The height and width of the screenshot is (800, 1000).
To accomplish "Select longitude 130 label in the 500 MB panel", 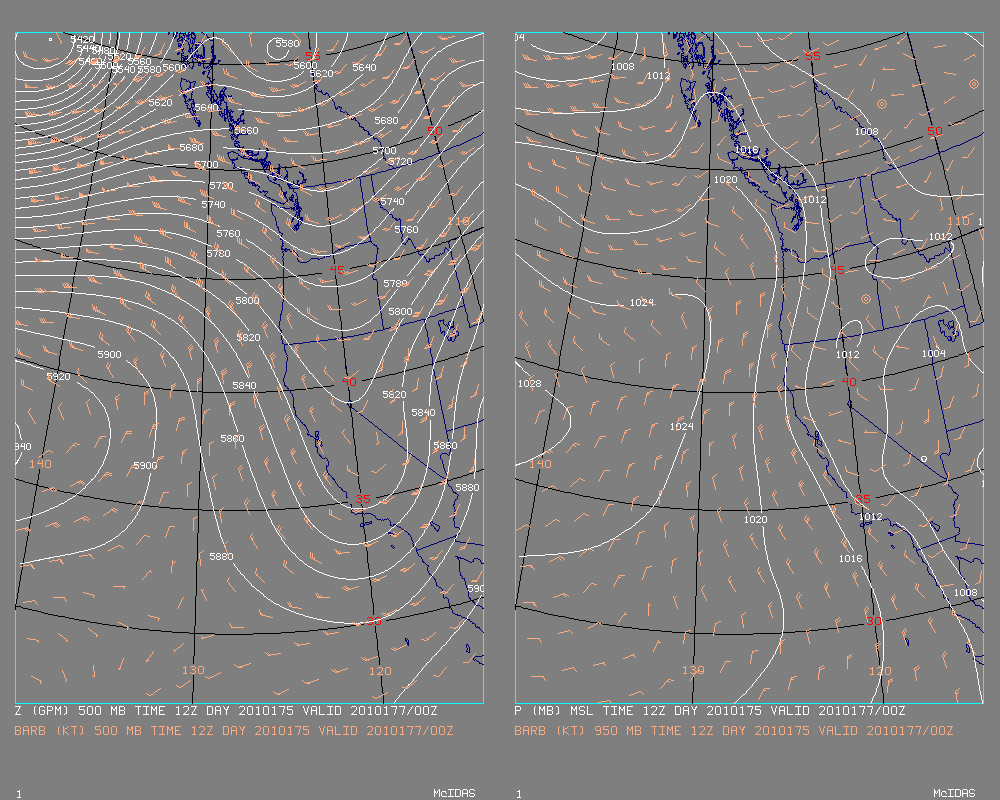I will (x=193, y=670).
